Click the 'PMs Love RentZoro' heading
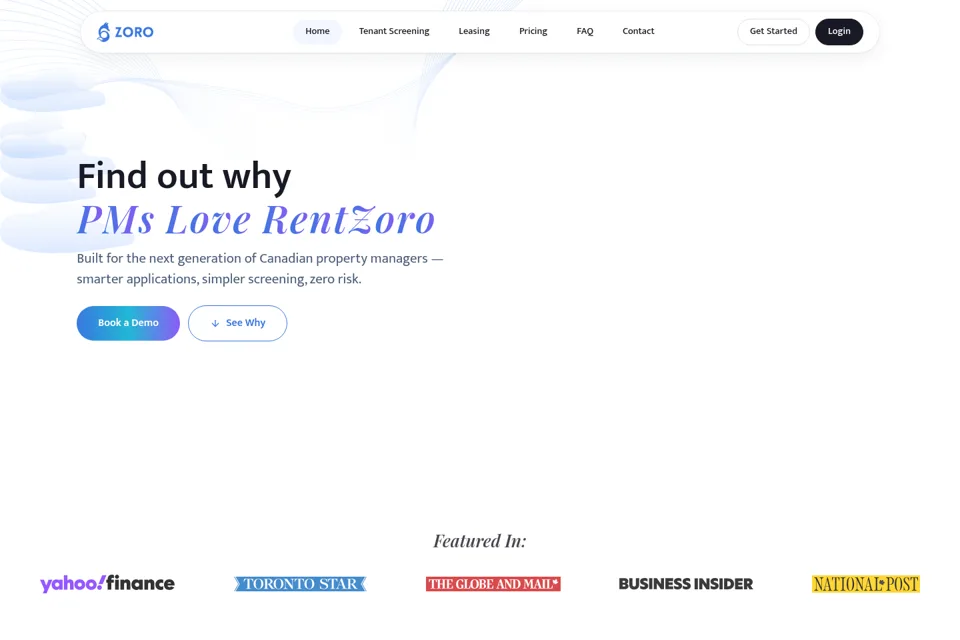 click(256, 219)
